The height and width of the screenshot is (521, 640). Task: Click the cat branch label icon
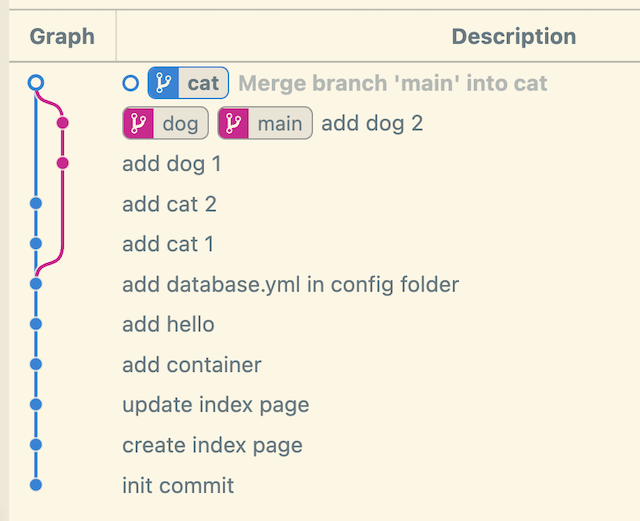coord(163,83)
